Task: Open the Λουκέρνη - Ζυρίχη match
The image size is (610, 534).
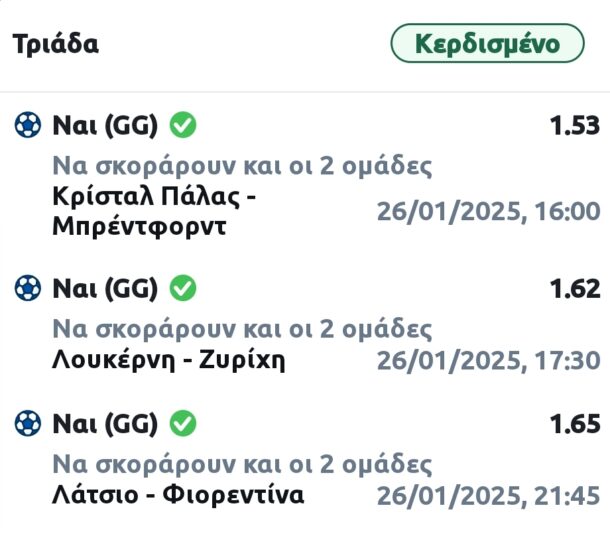Action: coord(168,360)
